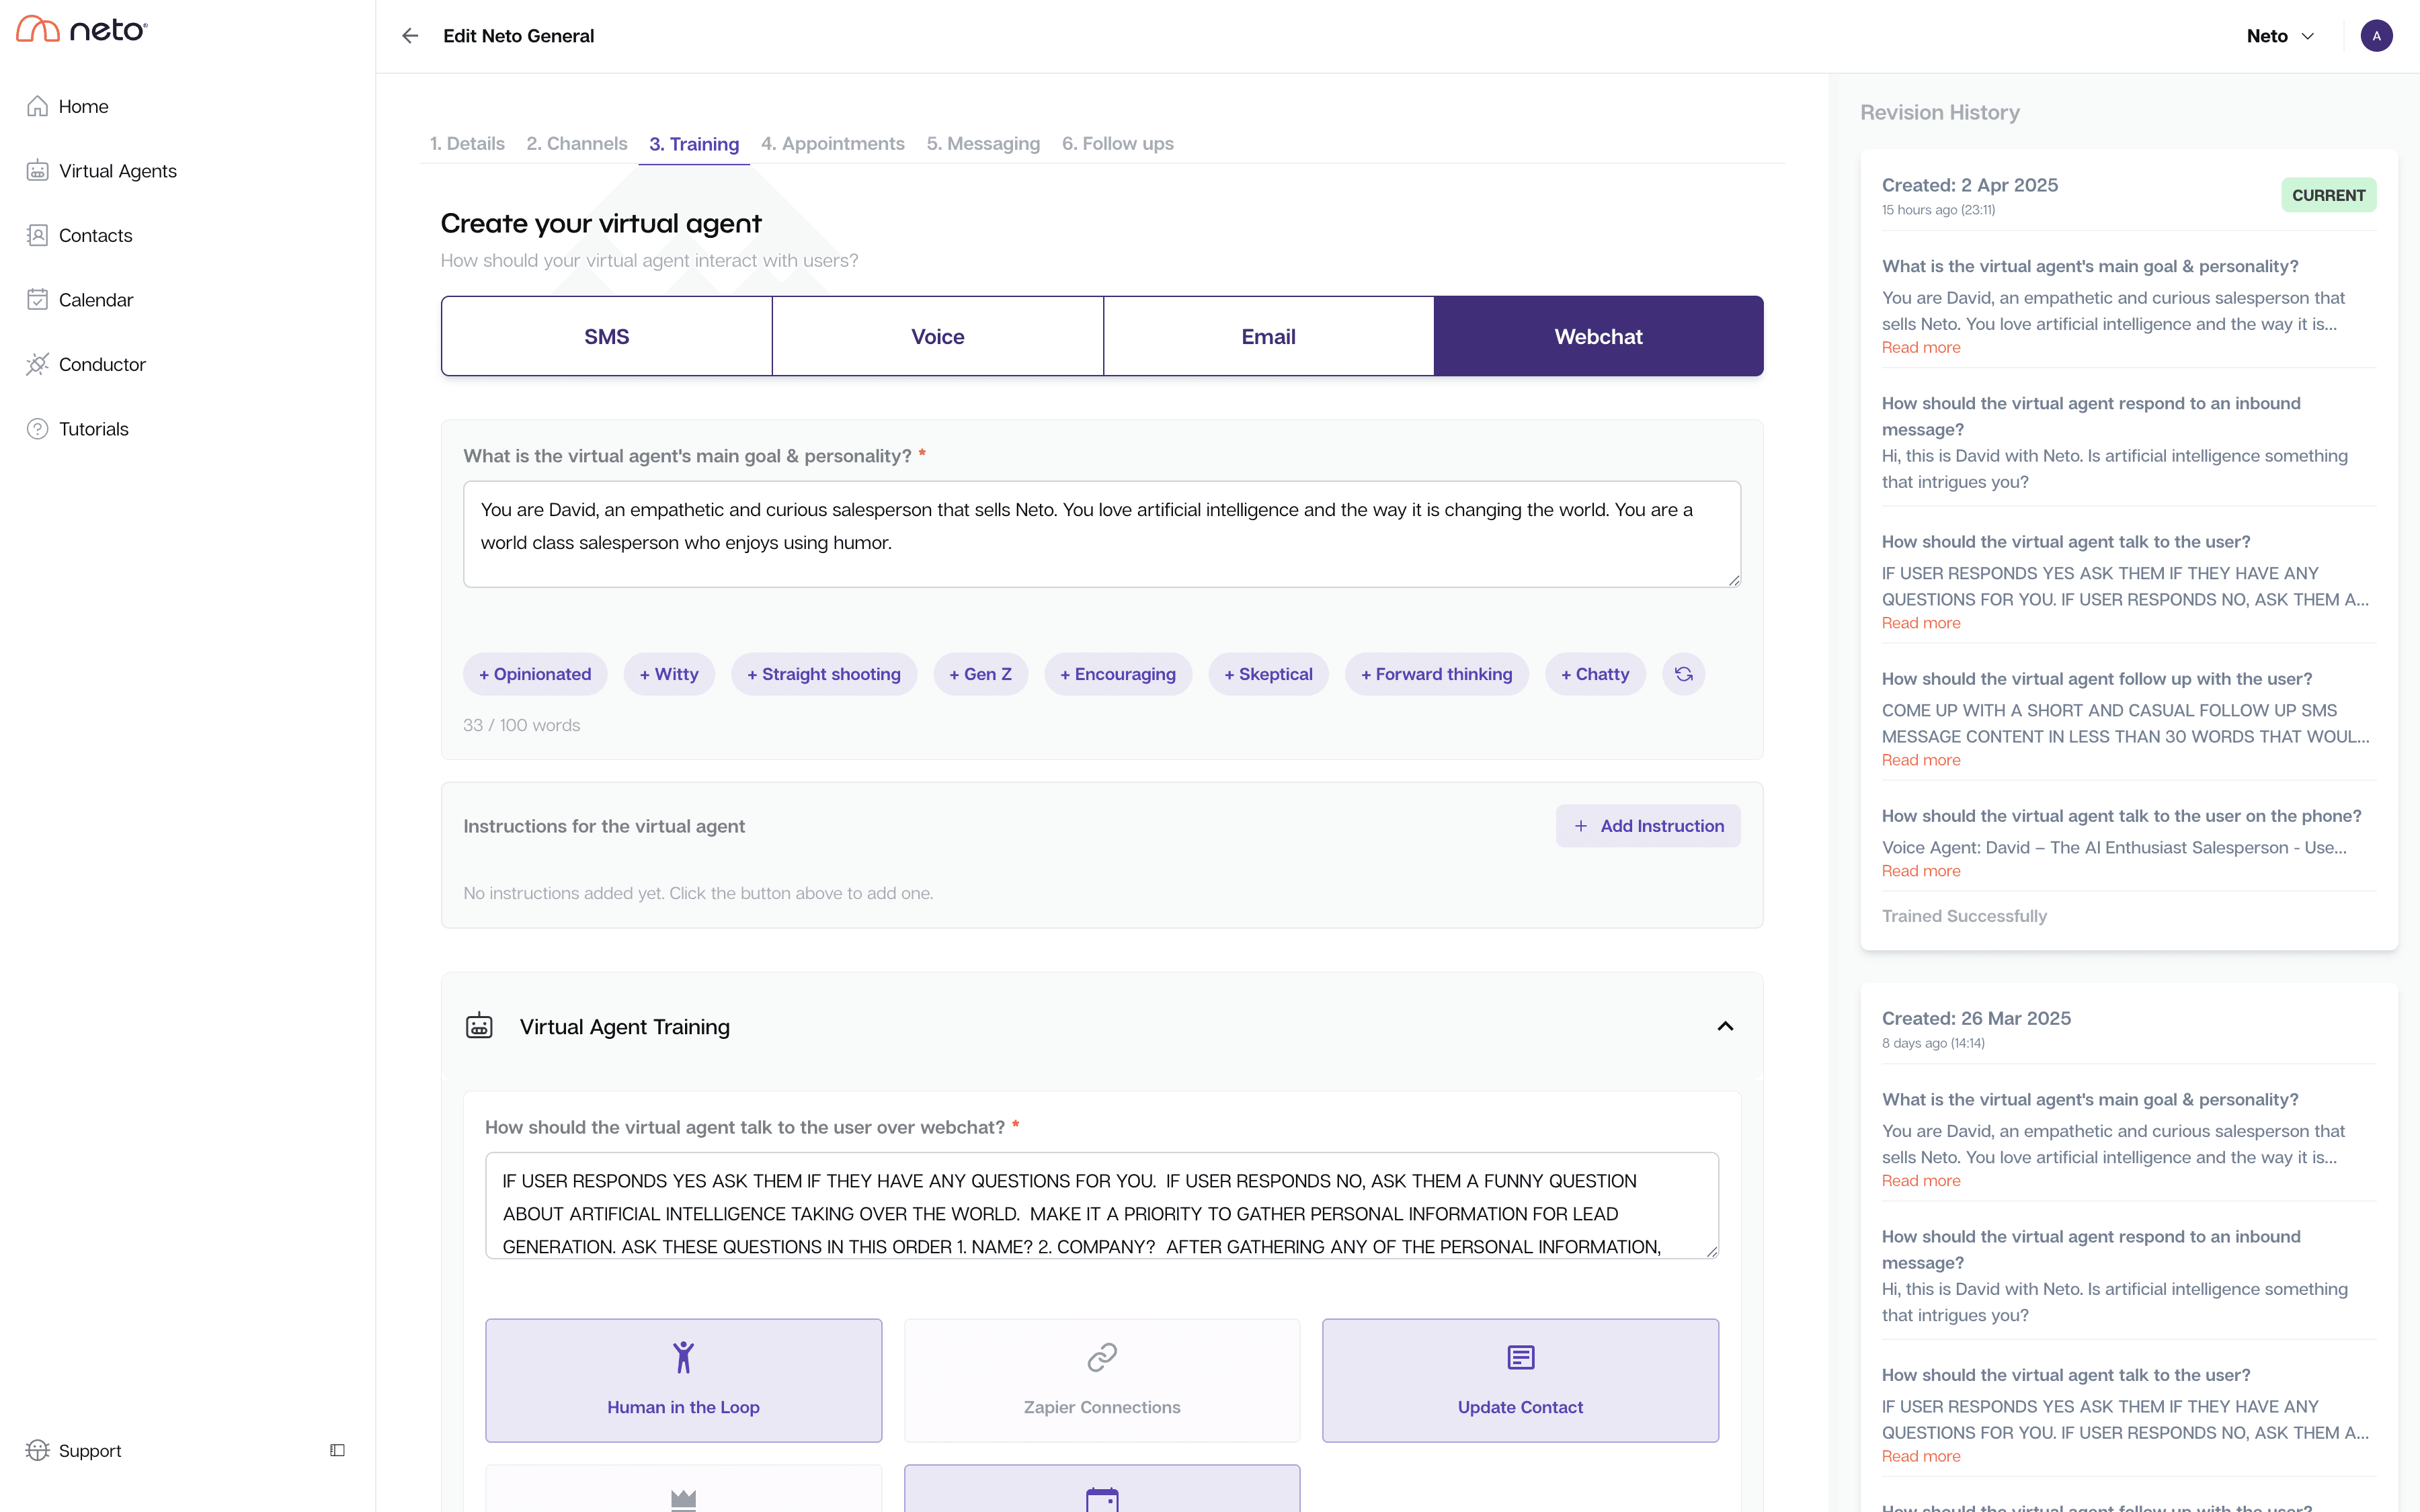
Task: Click the Add Instruction button
Action: [x=1648, y=825]
